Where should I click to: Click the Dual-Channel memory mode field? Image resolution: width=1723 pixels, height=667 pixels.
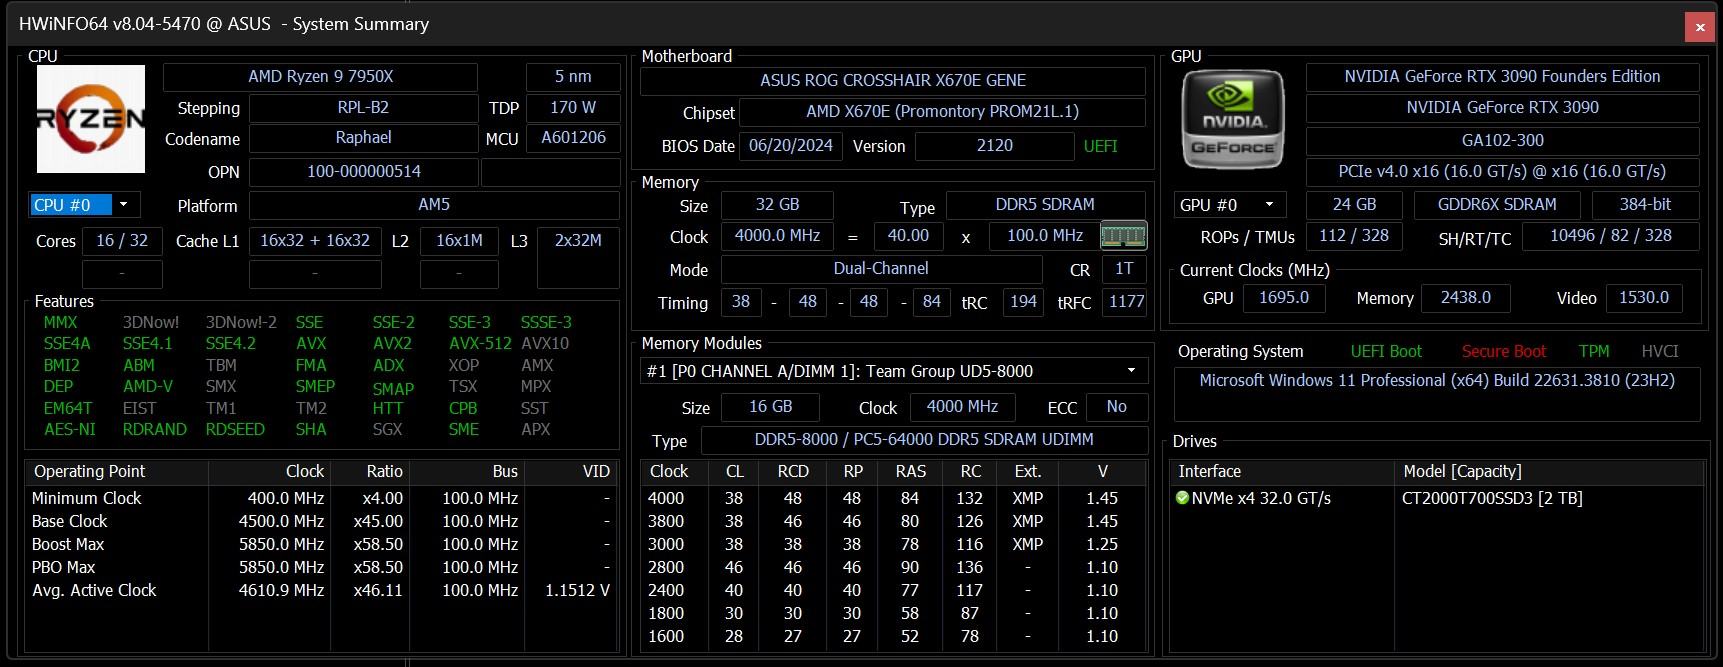click(880, 269)
